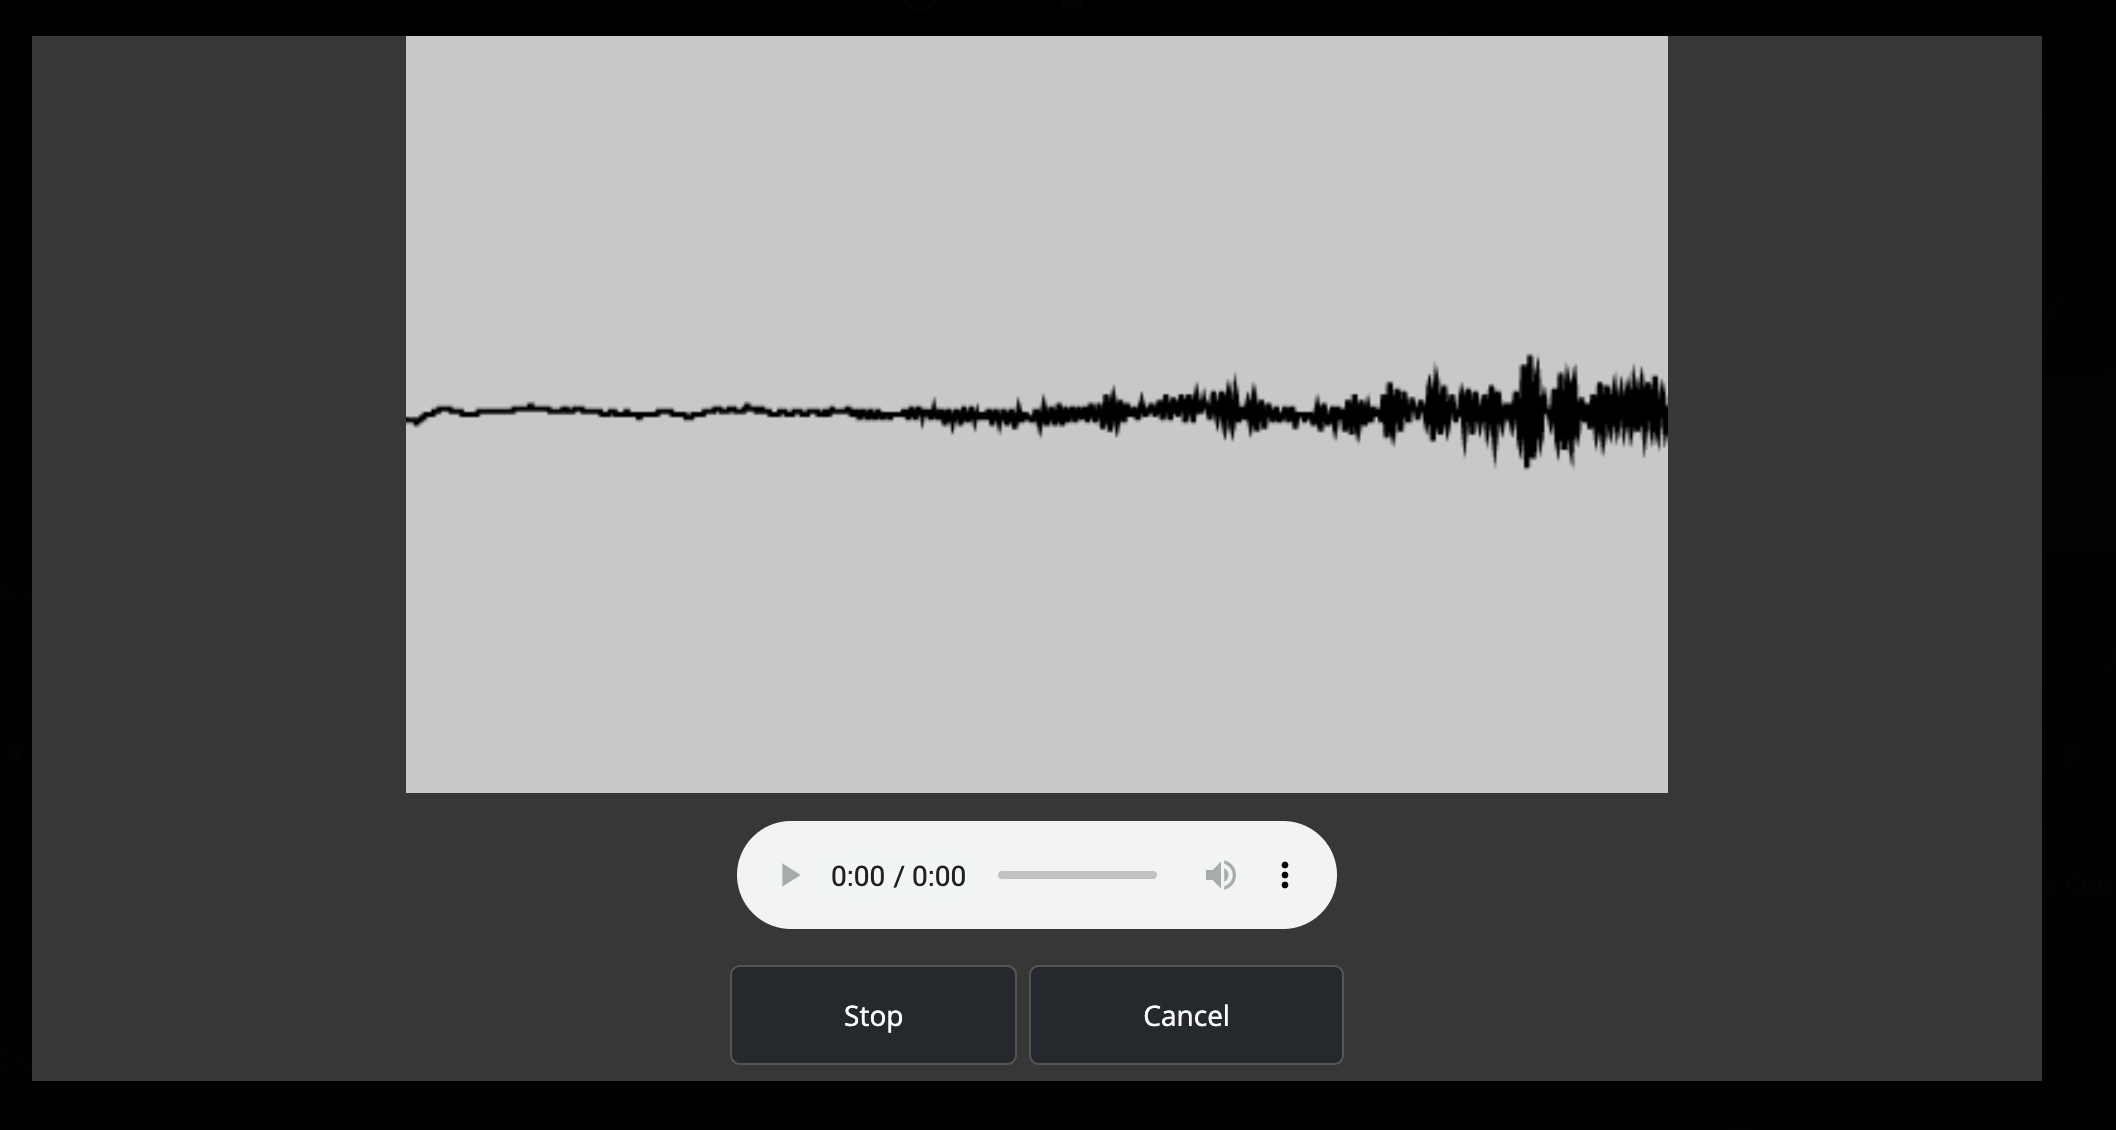The height and width of the screenshot is (1130, 2116).
Task: Jump to middle of audio seek track
Action: [x=1077, y=875]
